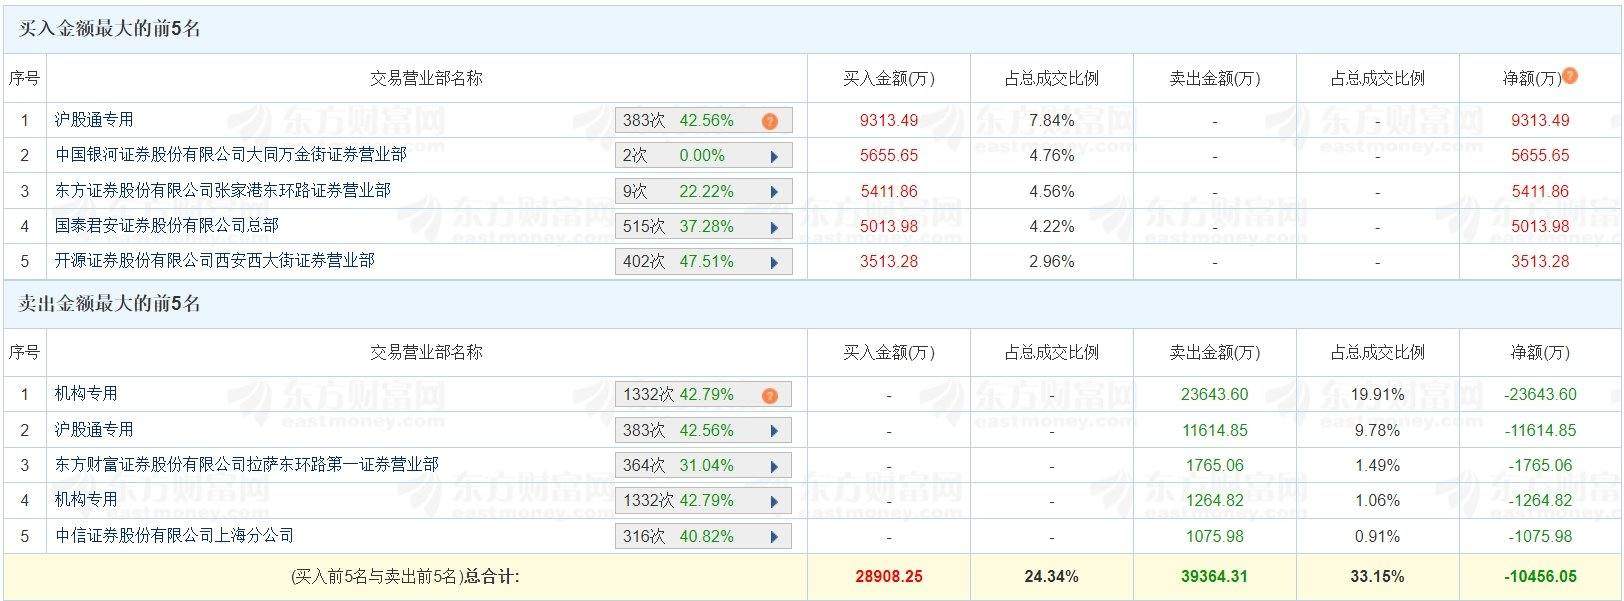Image resolution: width=1624 pixels, height=601 pixels.
Task: Click 机构专用 name in first sell row
Action: pyautogui.click(x=86, y=394)
